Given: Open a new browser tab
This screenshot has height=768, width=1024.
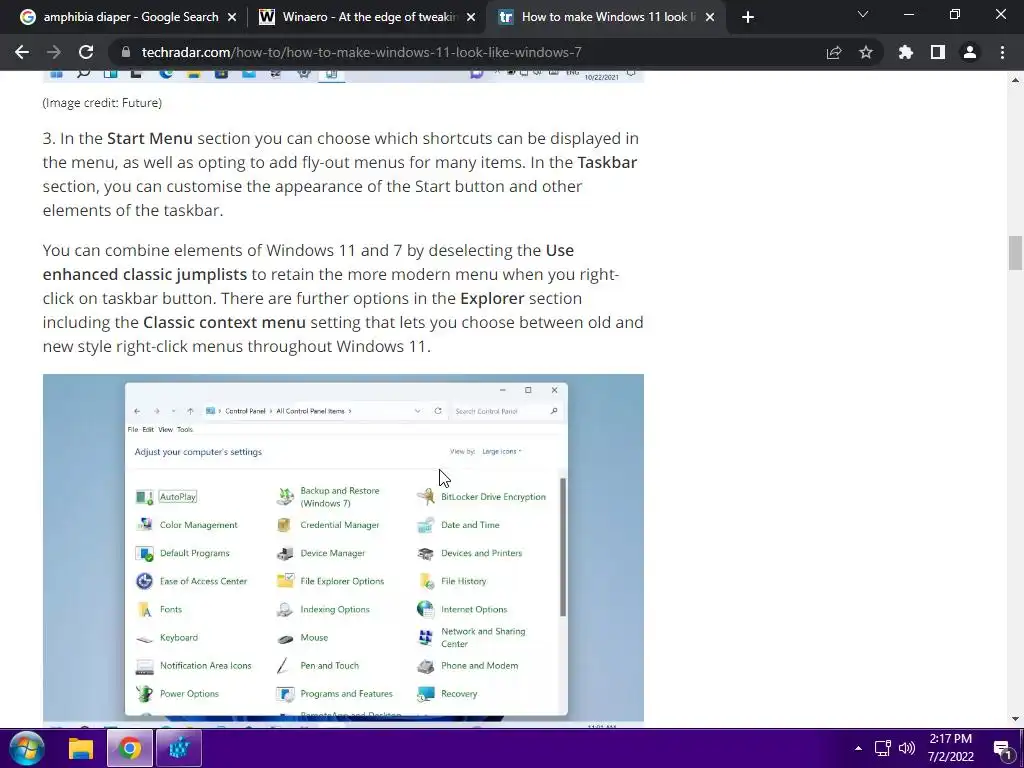Looking at the screenshot, I should (748, 17).
